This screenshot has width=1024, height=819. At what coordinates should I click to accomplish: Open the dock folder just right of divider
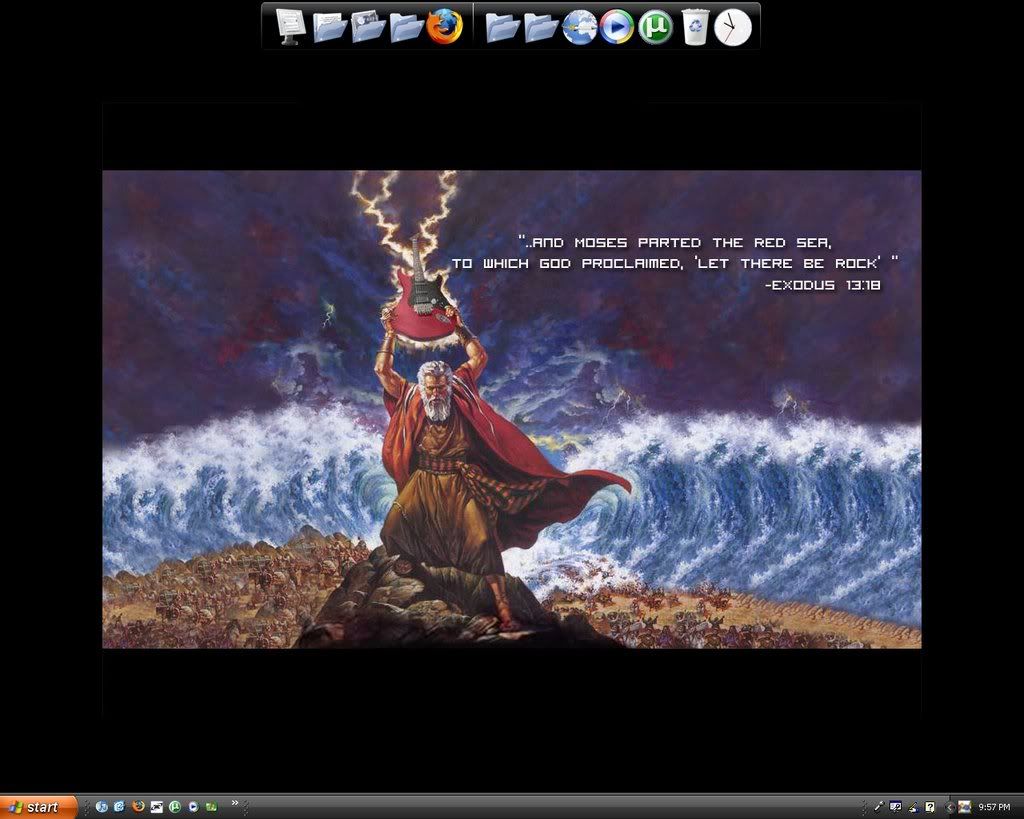click(x=502, y=28)
